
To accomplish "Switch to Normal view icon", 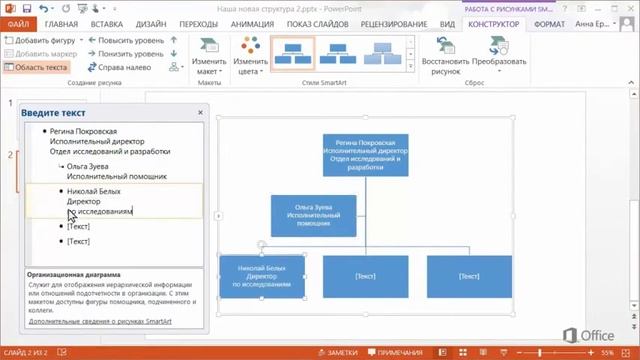I will [442, 353].
